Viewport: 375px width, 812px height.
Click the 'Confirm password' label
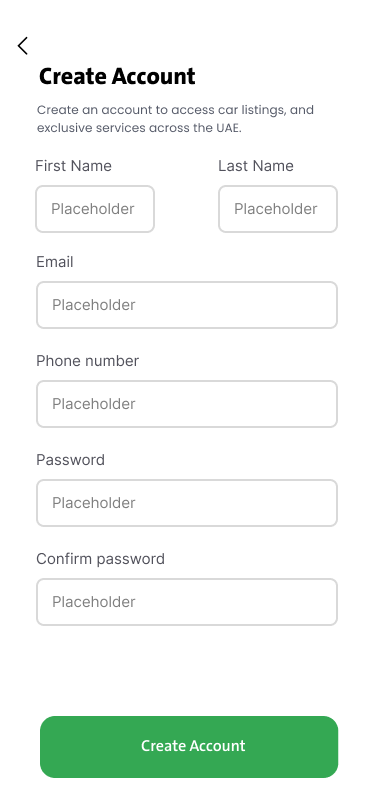pyautogui.click(x=100, y=559)
